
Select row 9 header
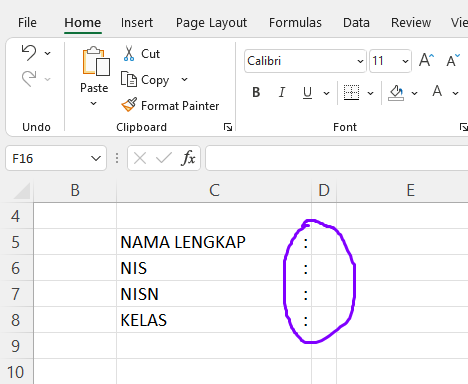point(16,346)
